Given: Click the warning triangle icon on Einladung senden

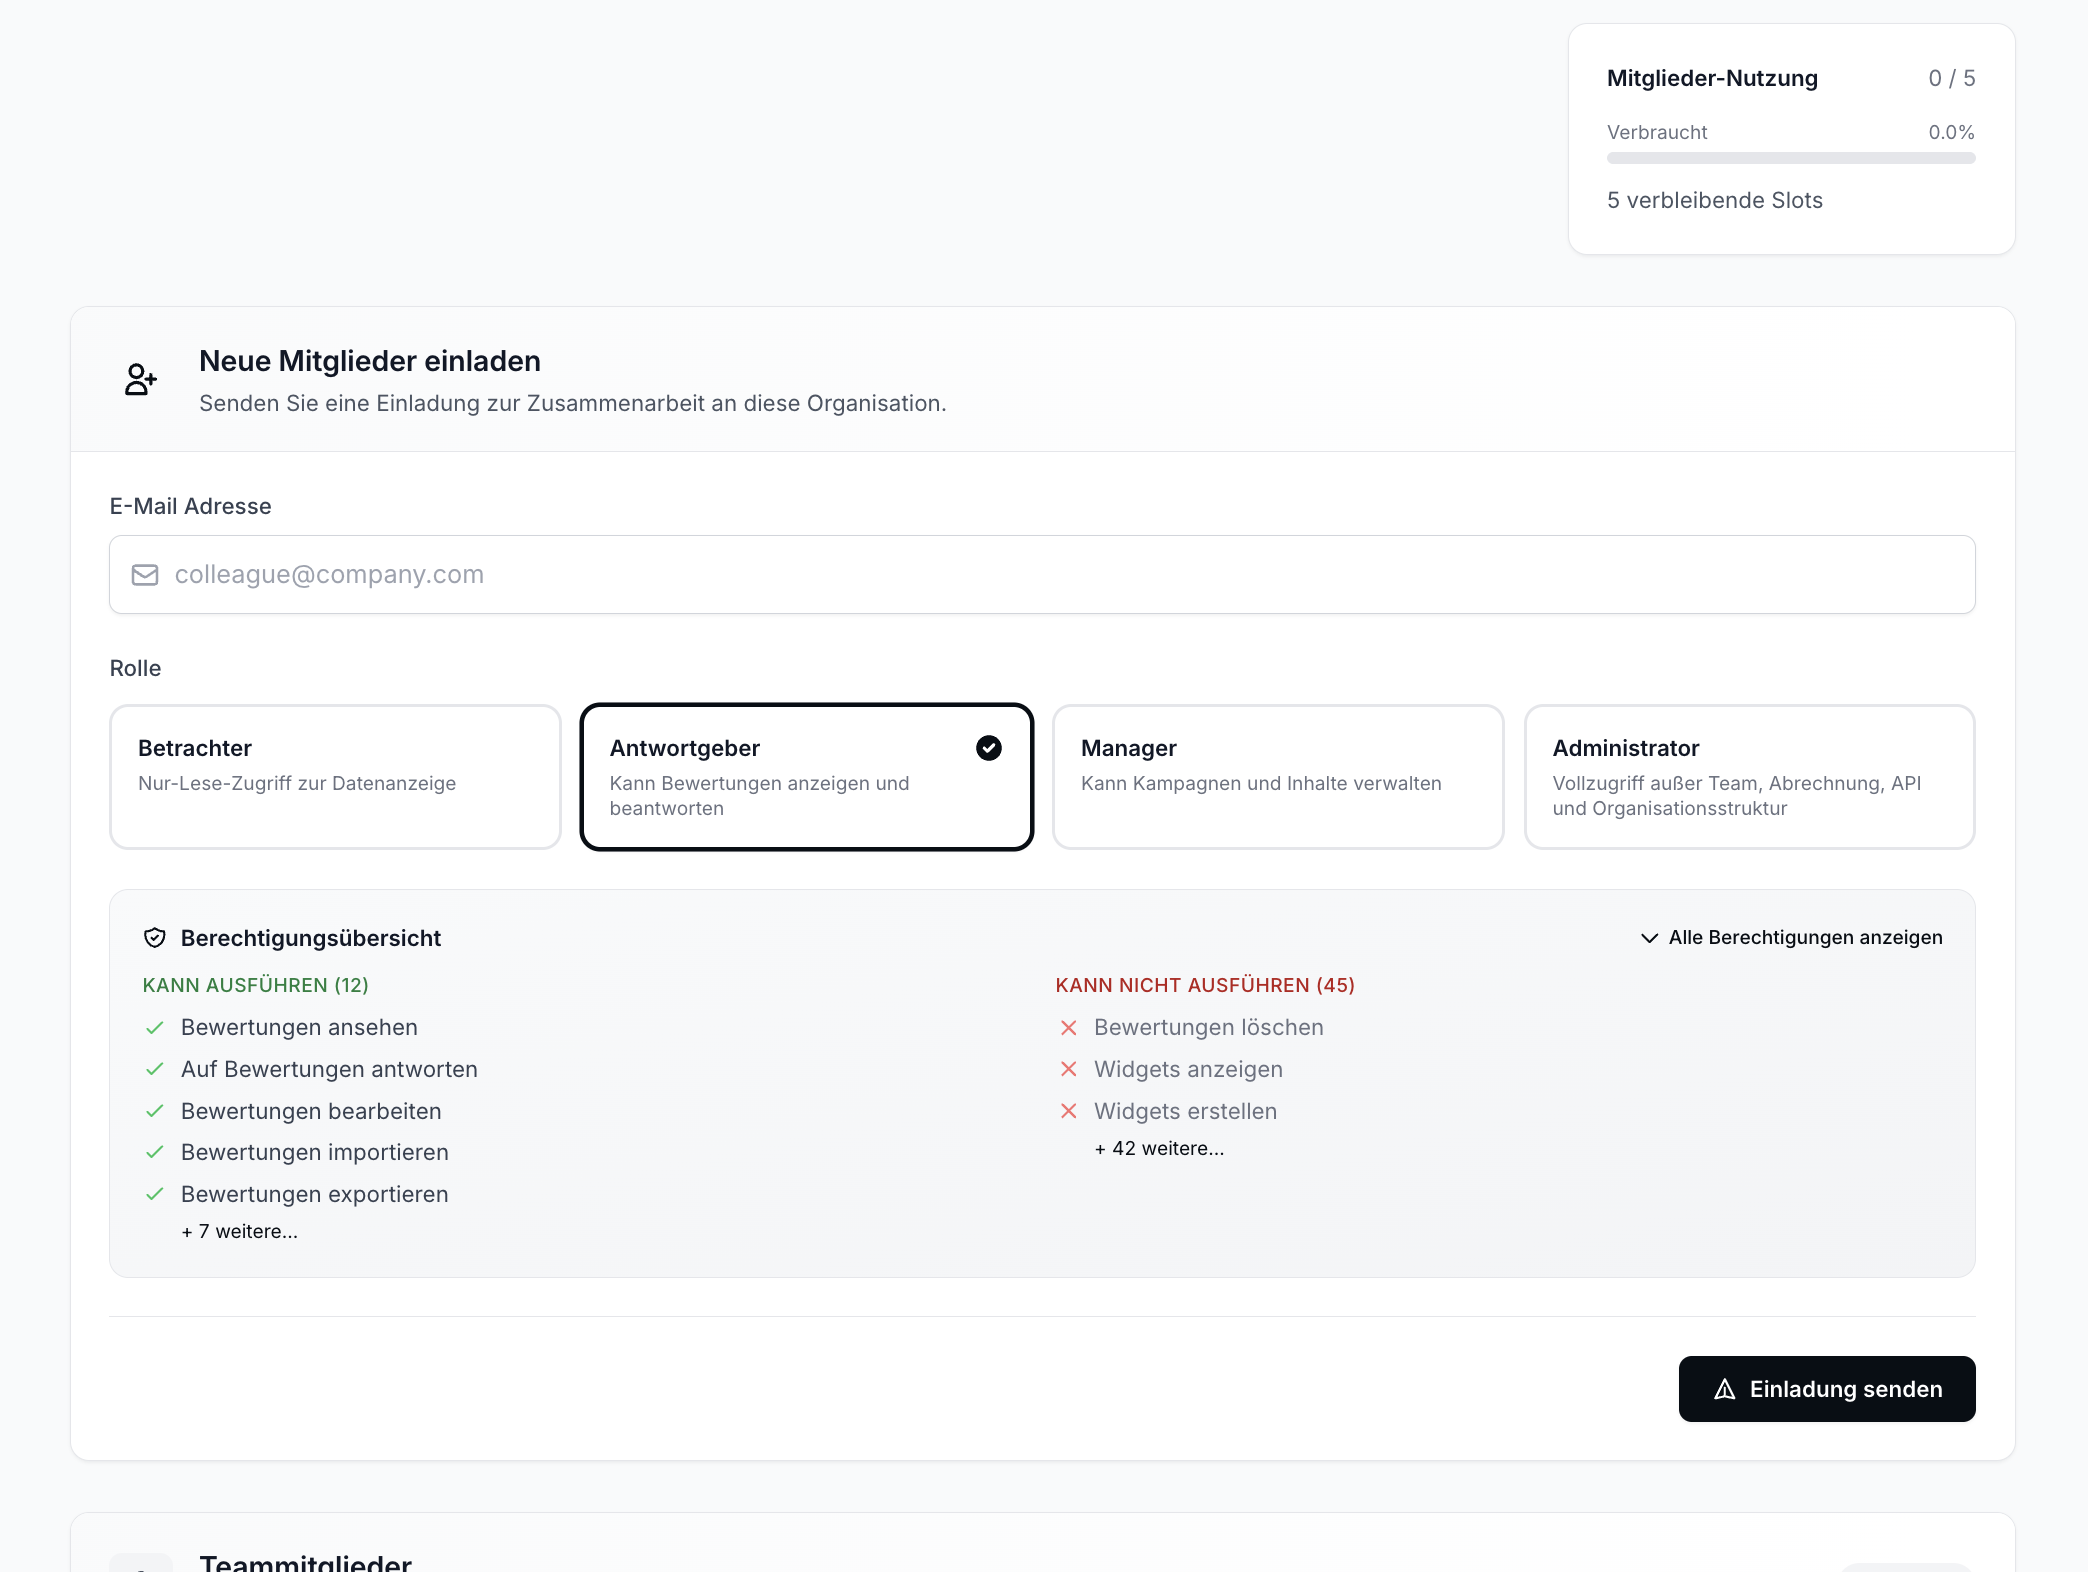Looking at the screenshot, I should click(x=1725, y=1389).
